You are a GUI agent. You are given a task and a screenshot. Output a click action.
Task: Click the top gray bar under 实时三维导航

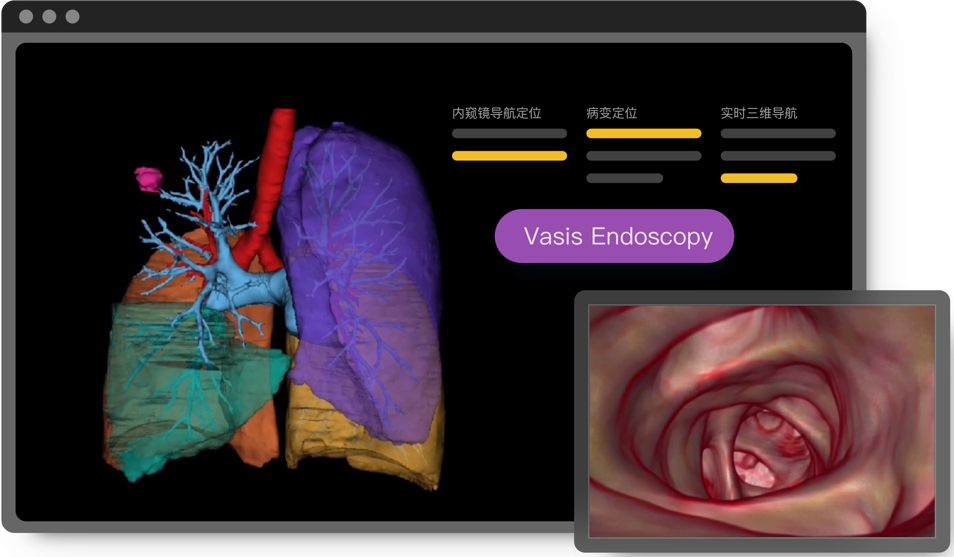click(777, 133)
